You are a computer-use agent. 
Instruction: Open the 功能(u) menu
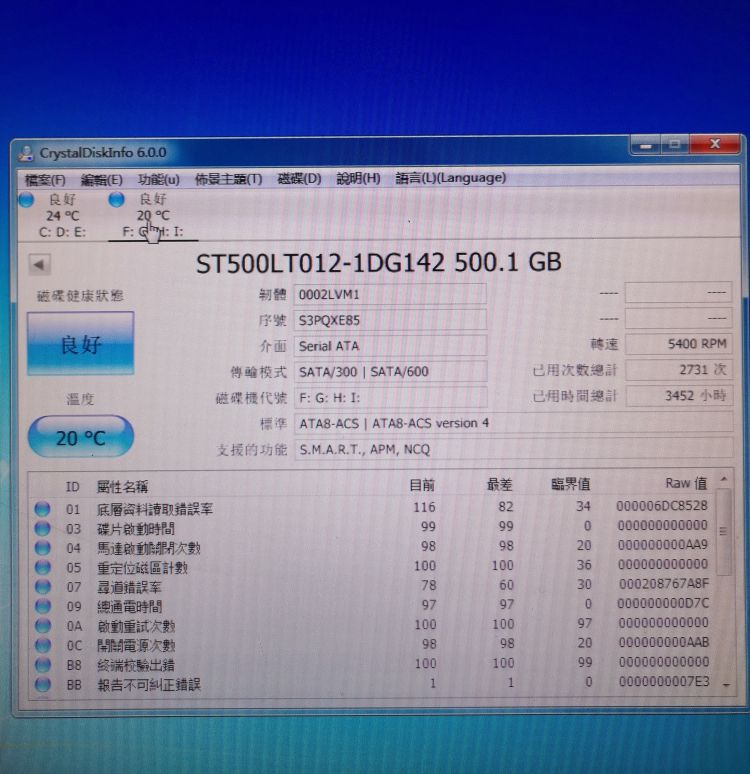point(158,179)
